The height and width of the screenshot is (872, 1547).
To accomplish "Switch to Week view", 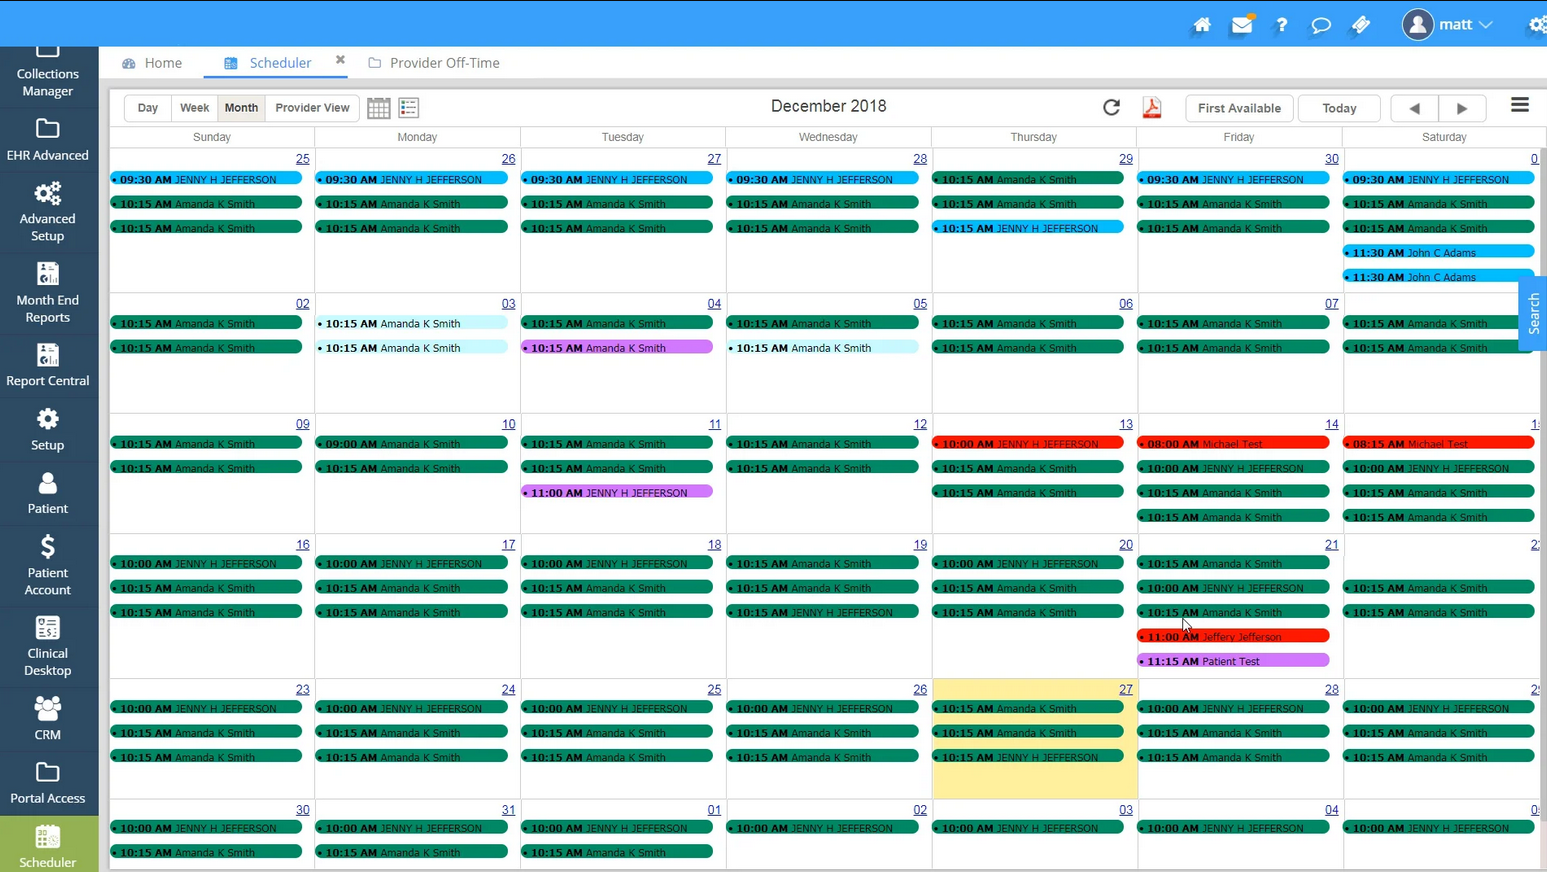I will click(194, 108).
